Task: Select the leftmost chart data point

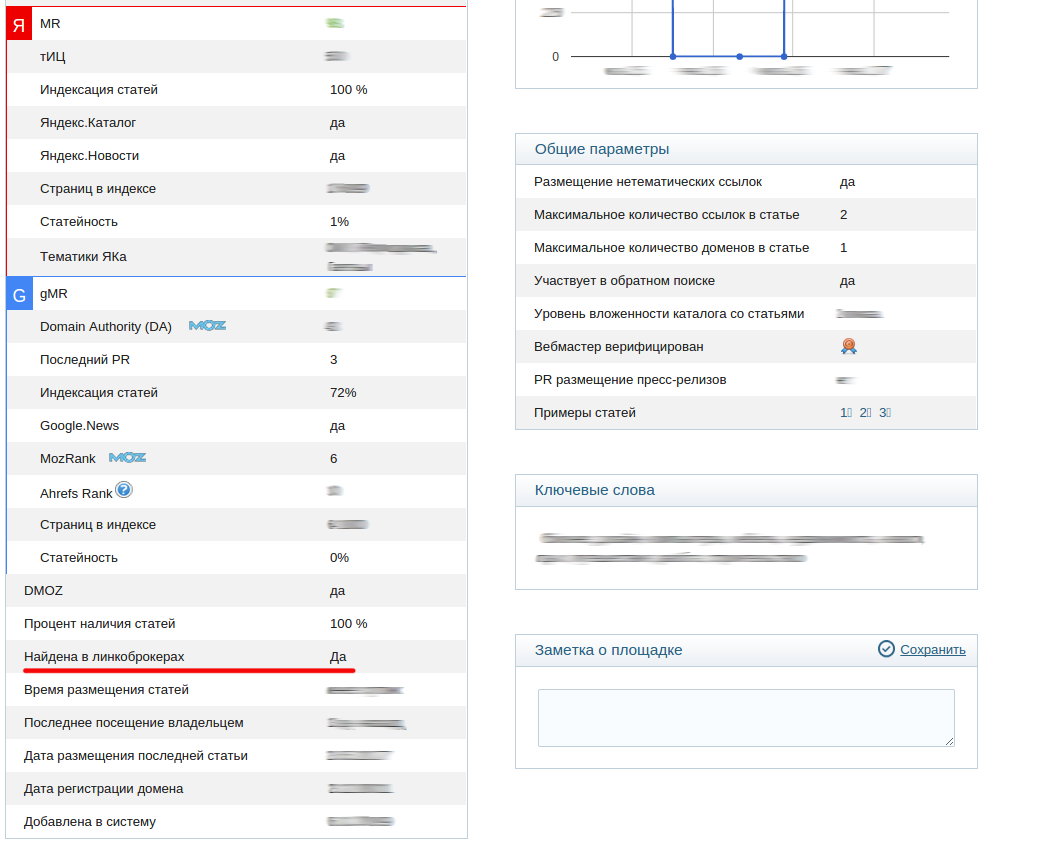Action: point(673,57)
